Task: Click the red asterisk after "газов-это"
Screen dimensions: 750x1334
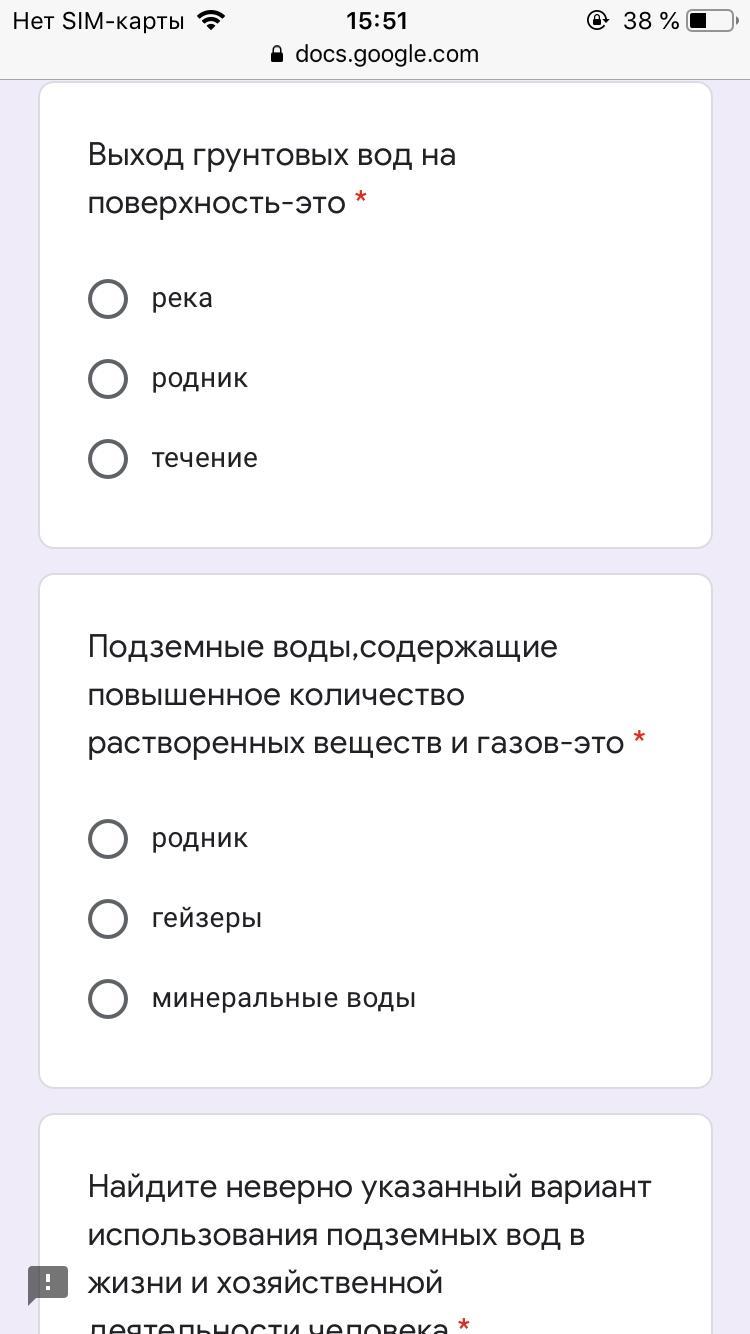Action: coord(639,741)
